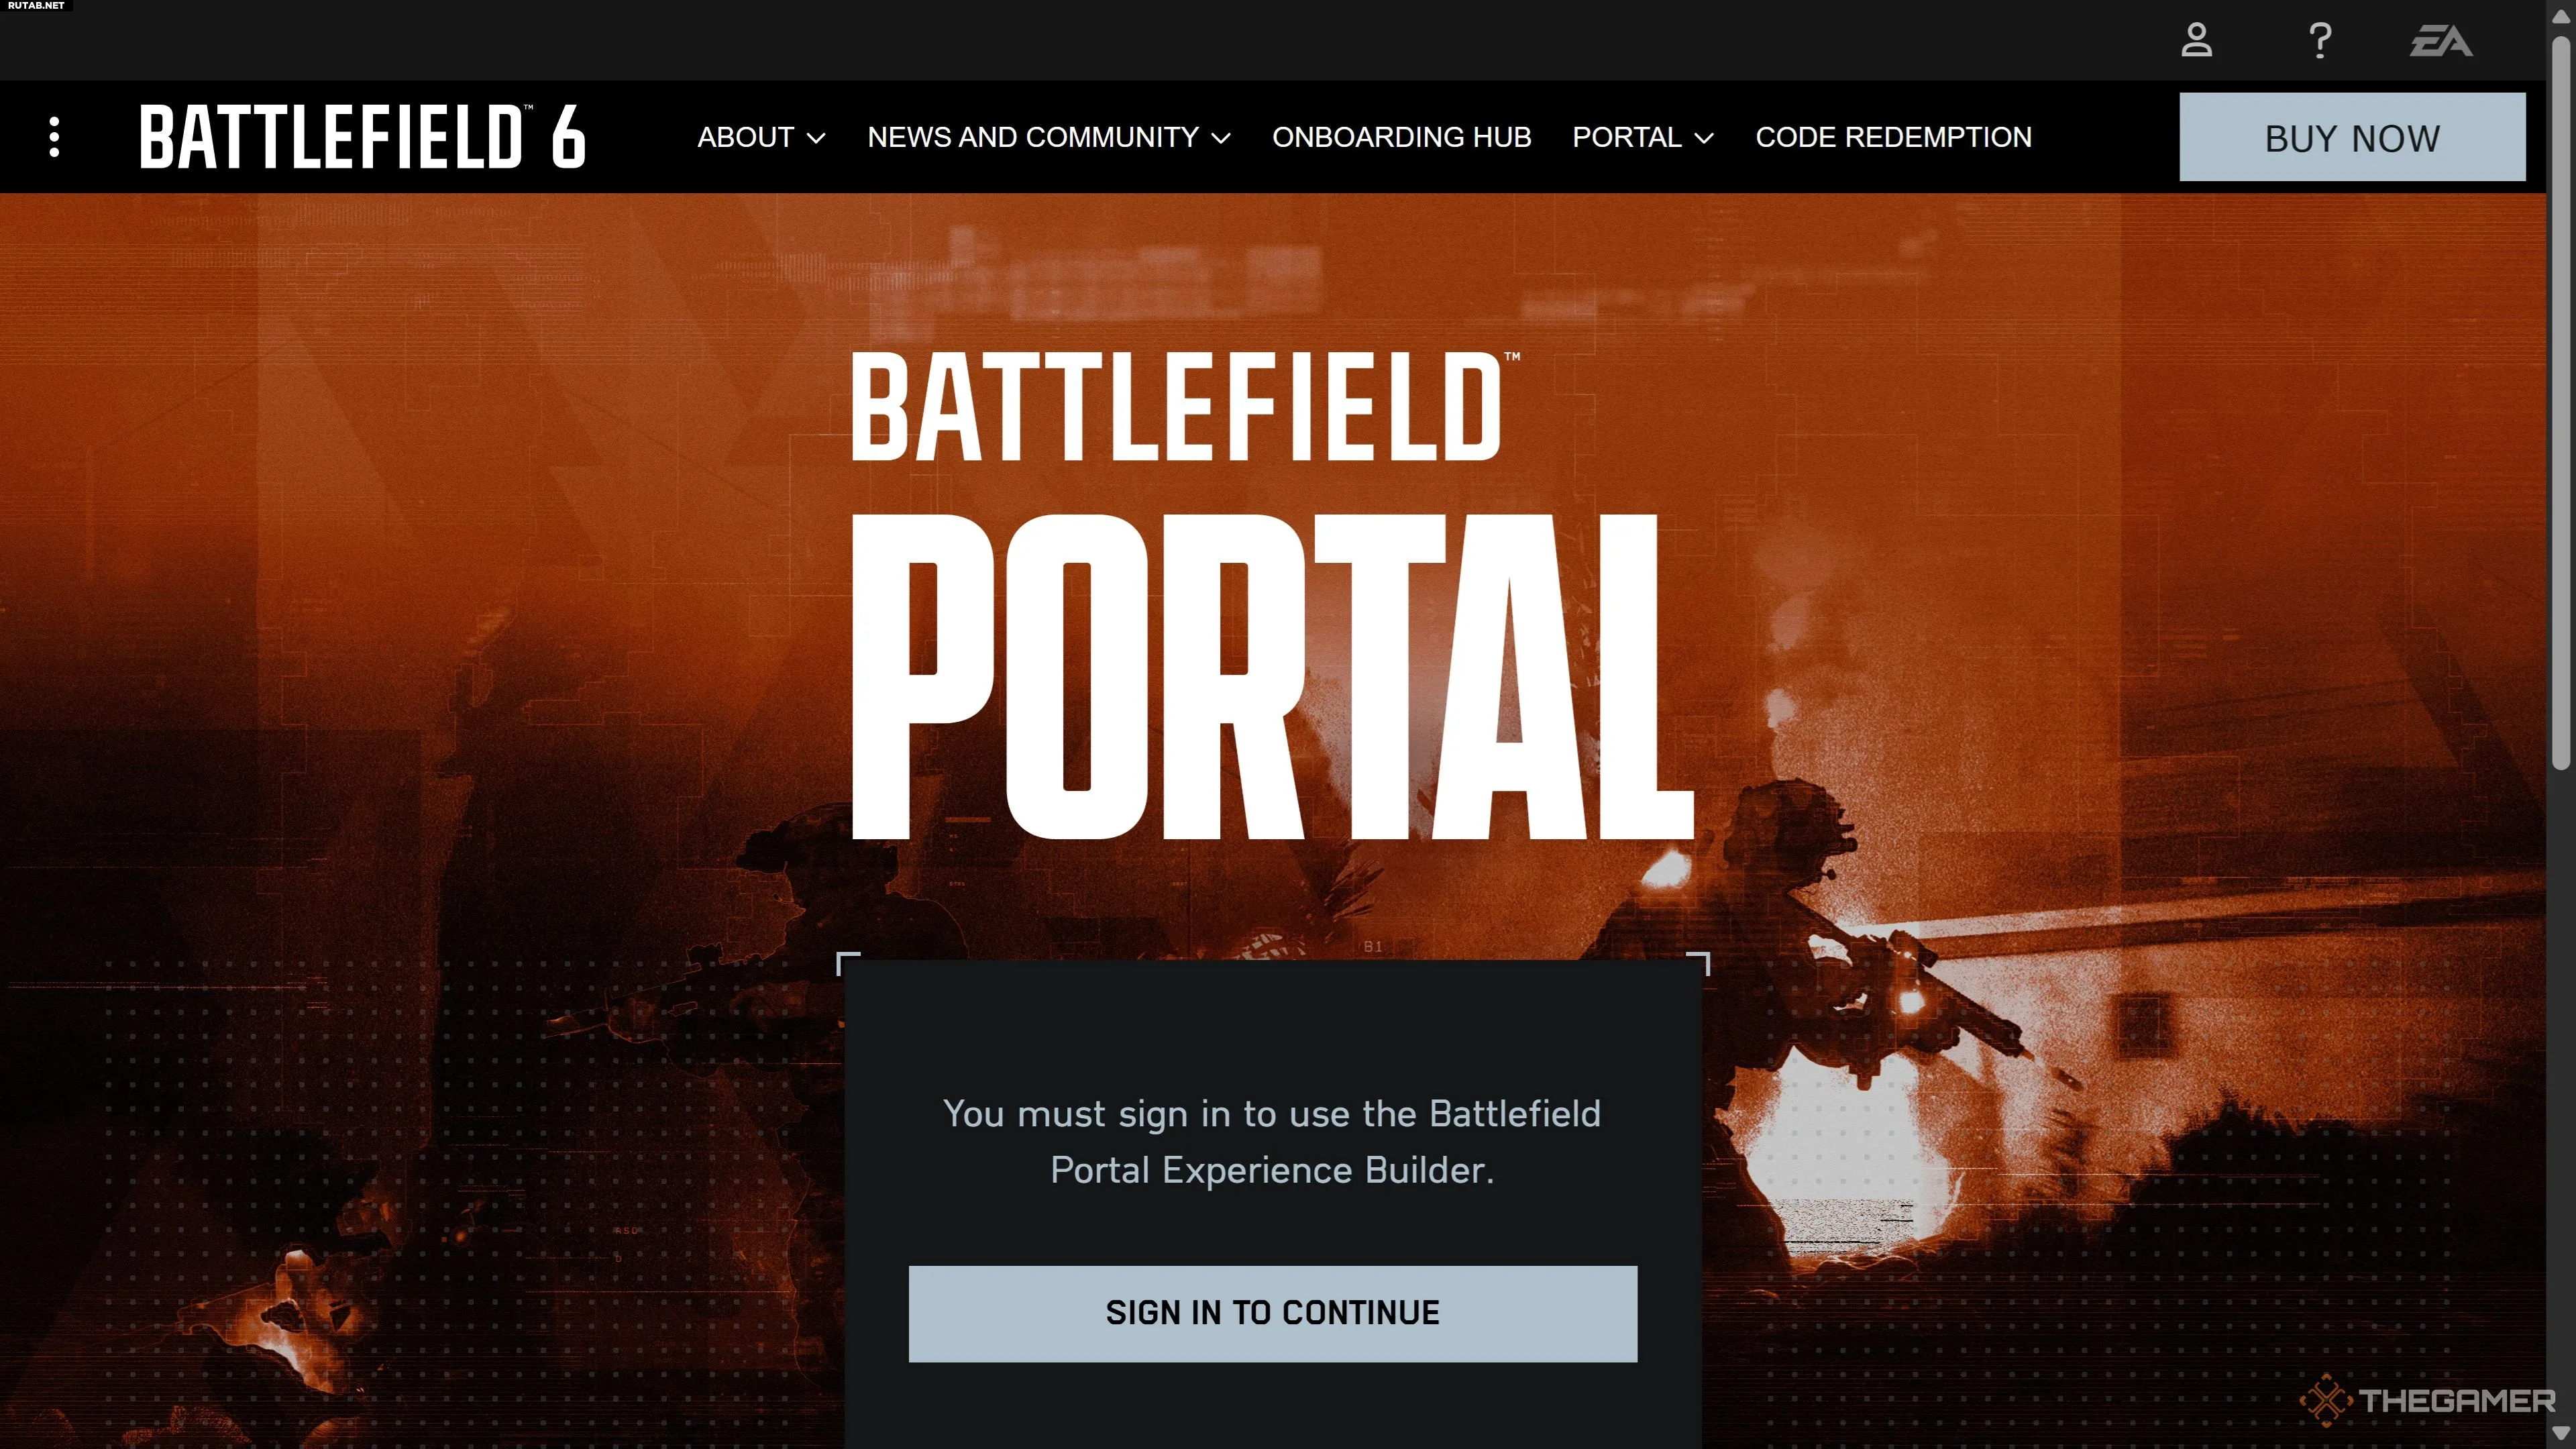2576x1449 pixels.
Task: Click the Battlefield 6 logo
Action: click(362, 137)
